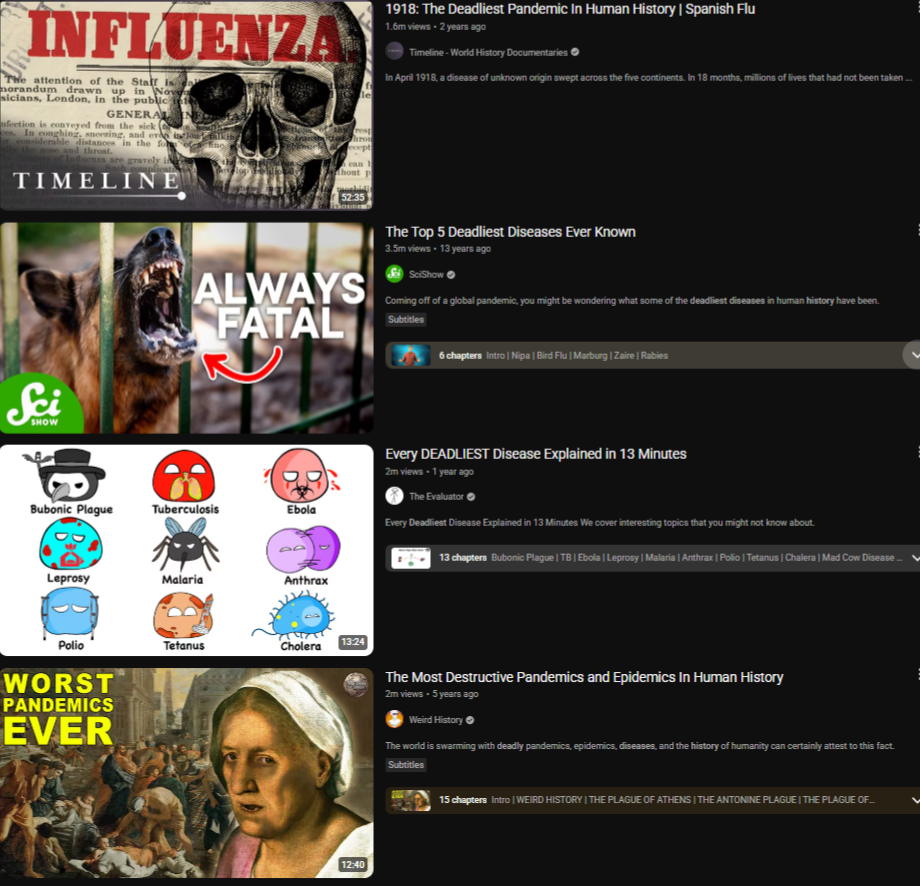Viewport: 920px width, 886px height.
Task: Expand the 15 chapters list chevron
Action: point(914,800)
